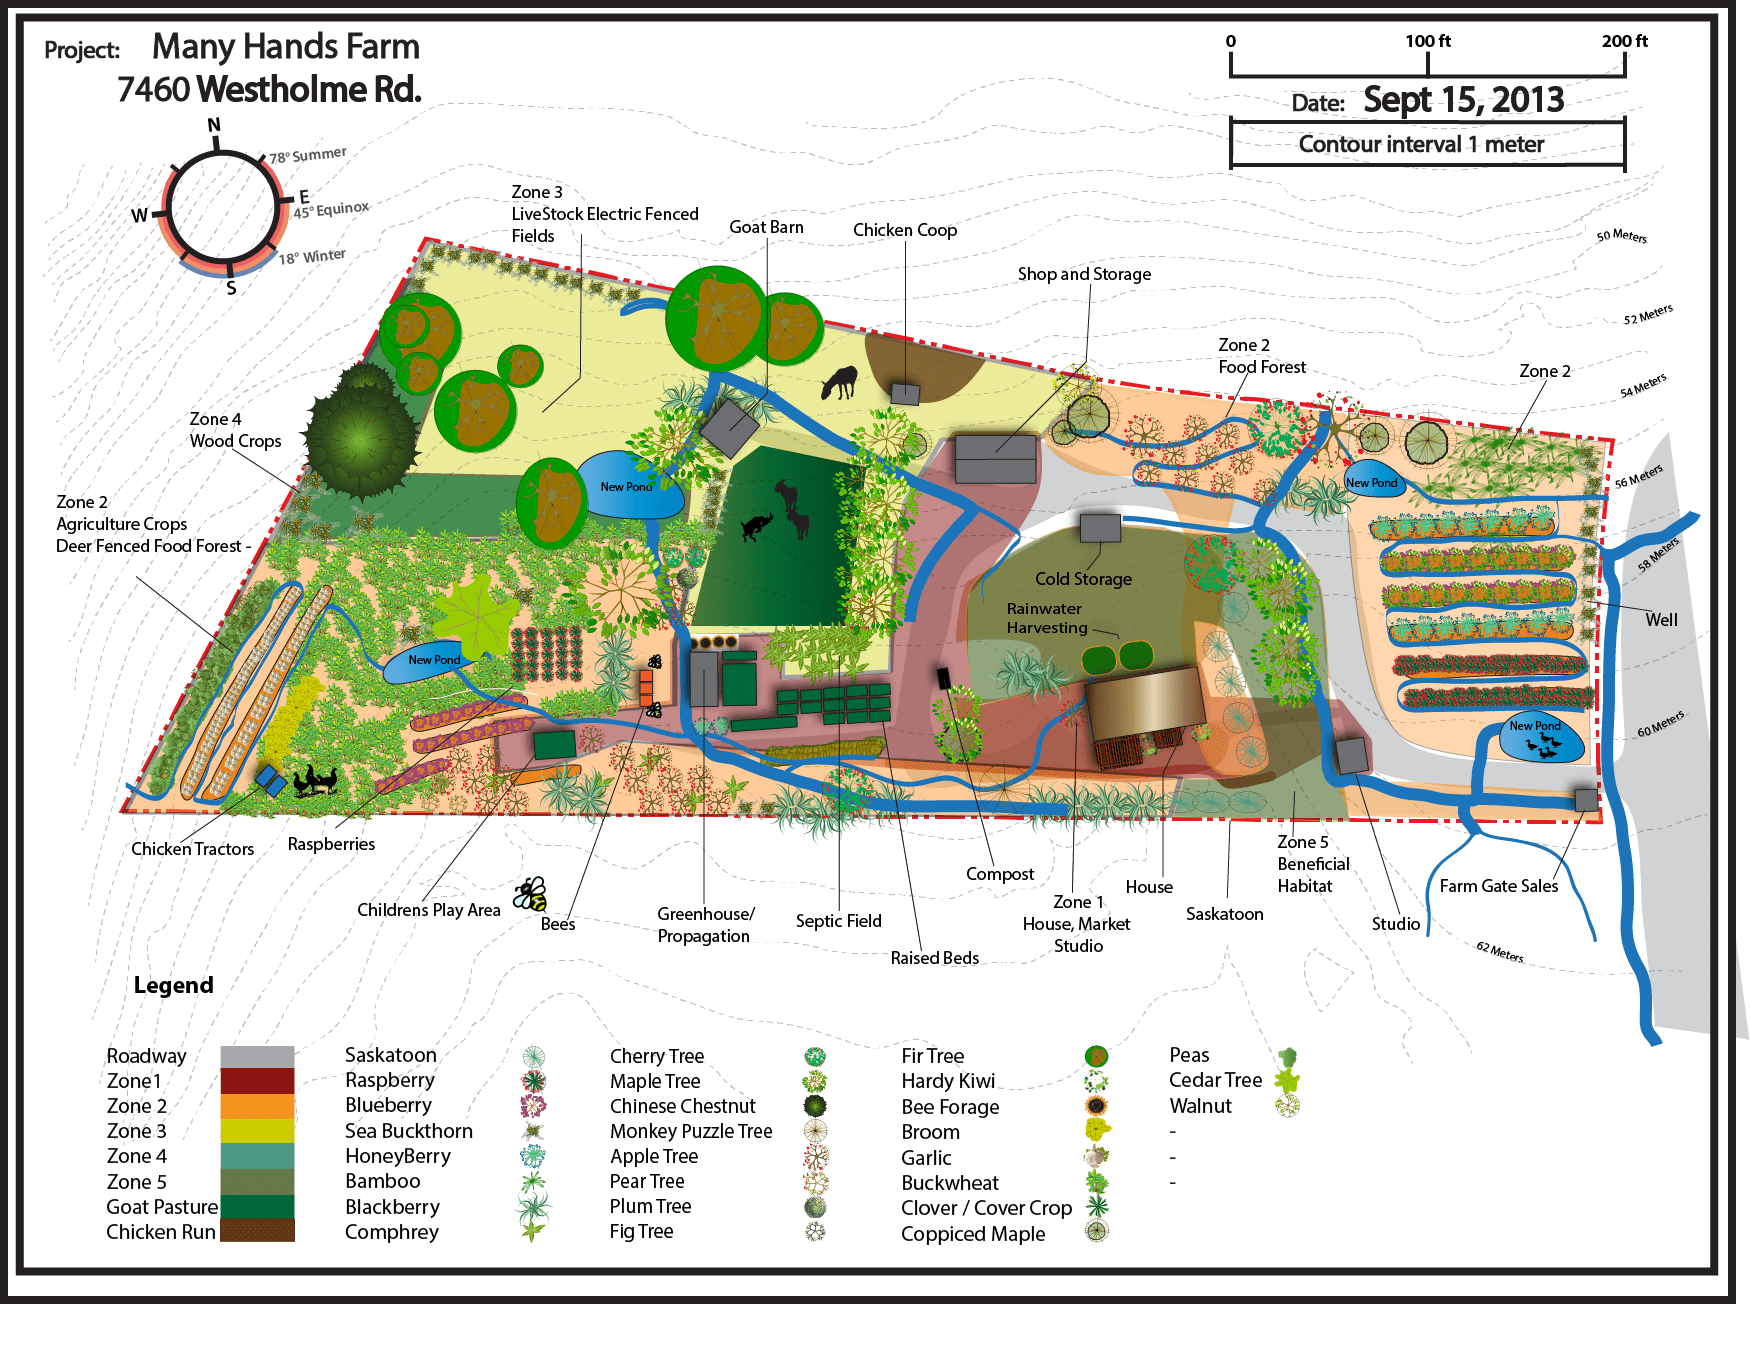The height and width of the screenshot is (1348, 1750).
Task: Click the Pear Tree legend symbol
Action: (x=816, y=1182)
